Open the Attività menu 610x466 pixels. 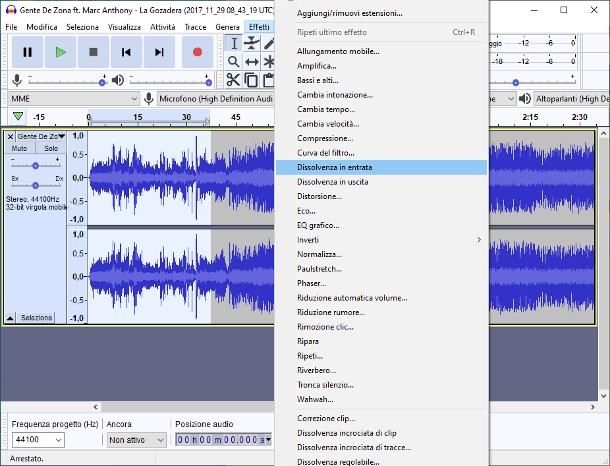click(x=163, y=27)
